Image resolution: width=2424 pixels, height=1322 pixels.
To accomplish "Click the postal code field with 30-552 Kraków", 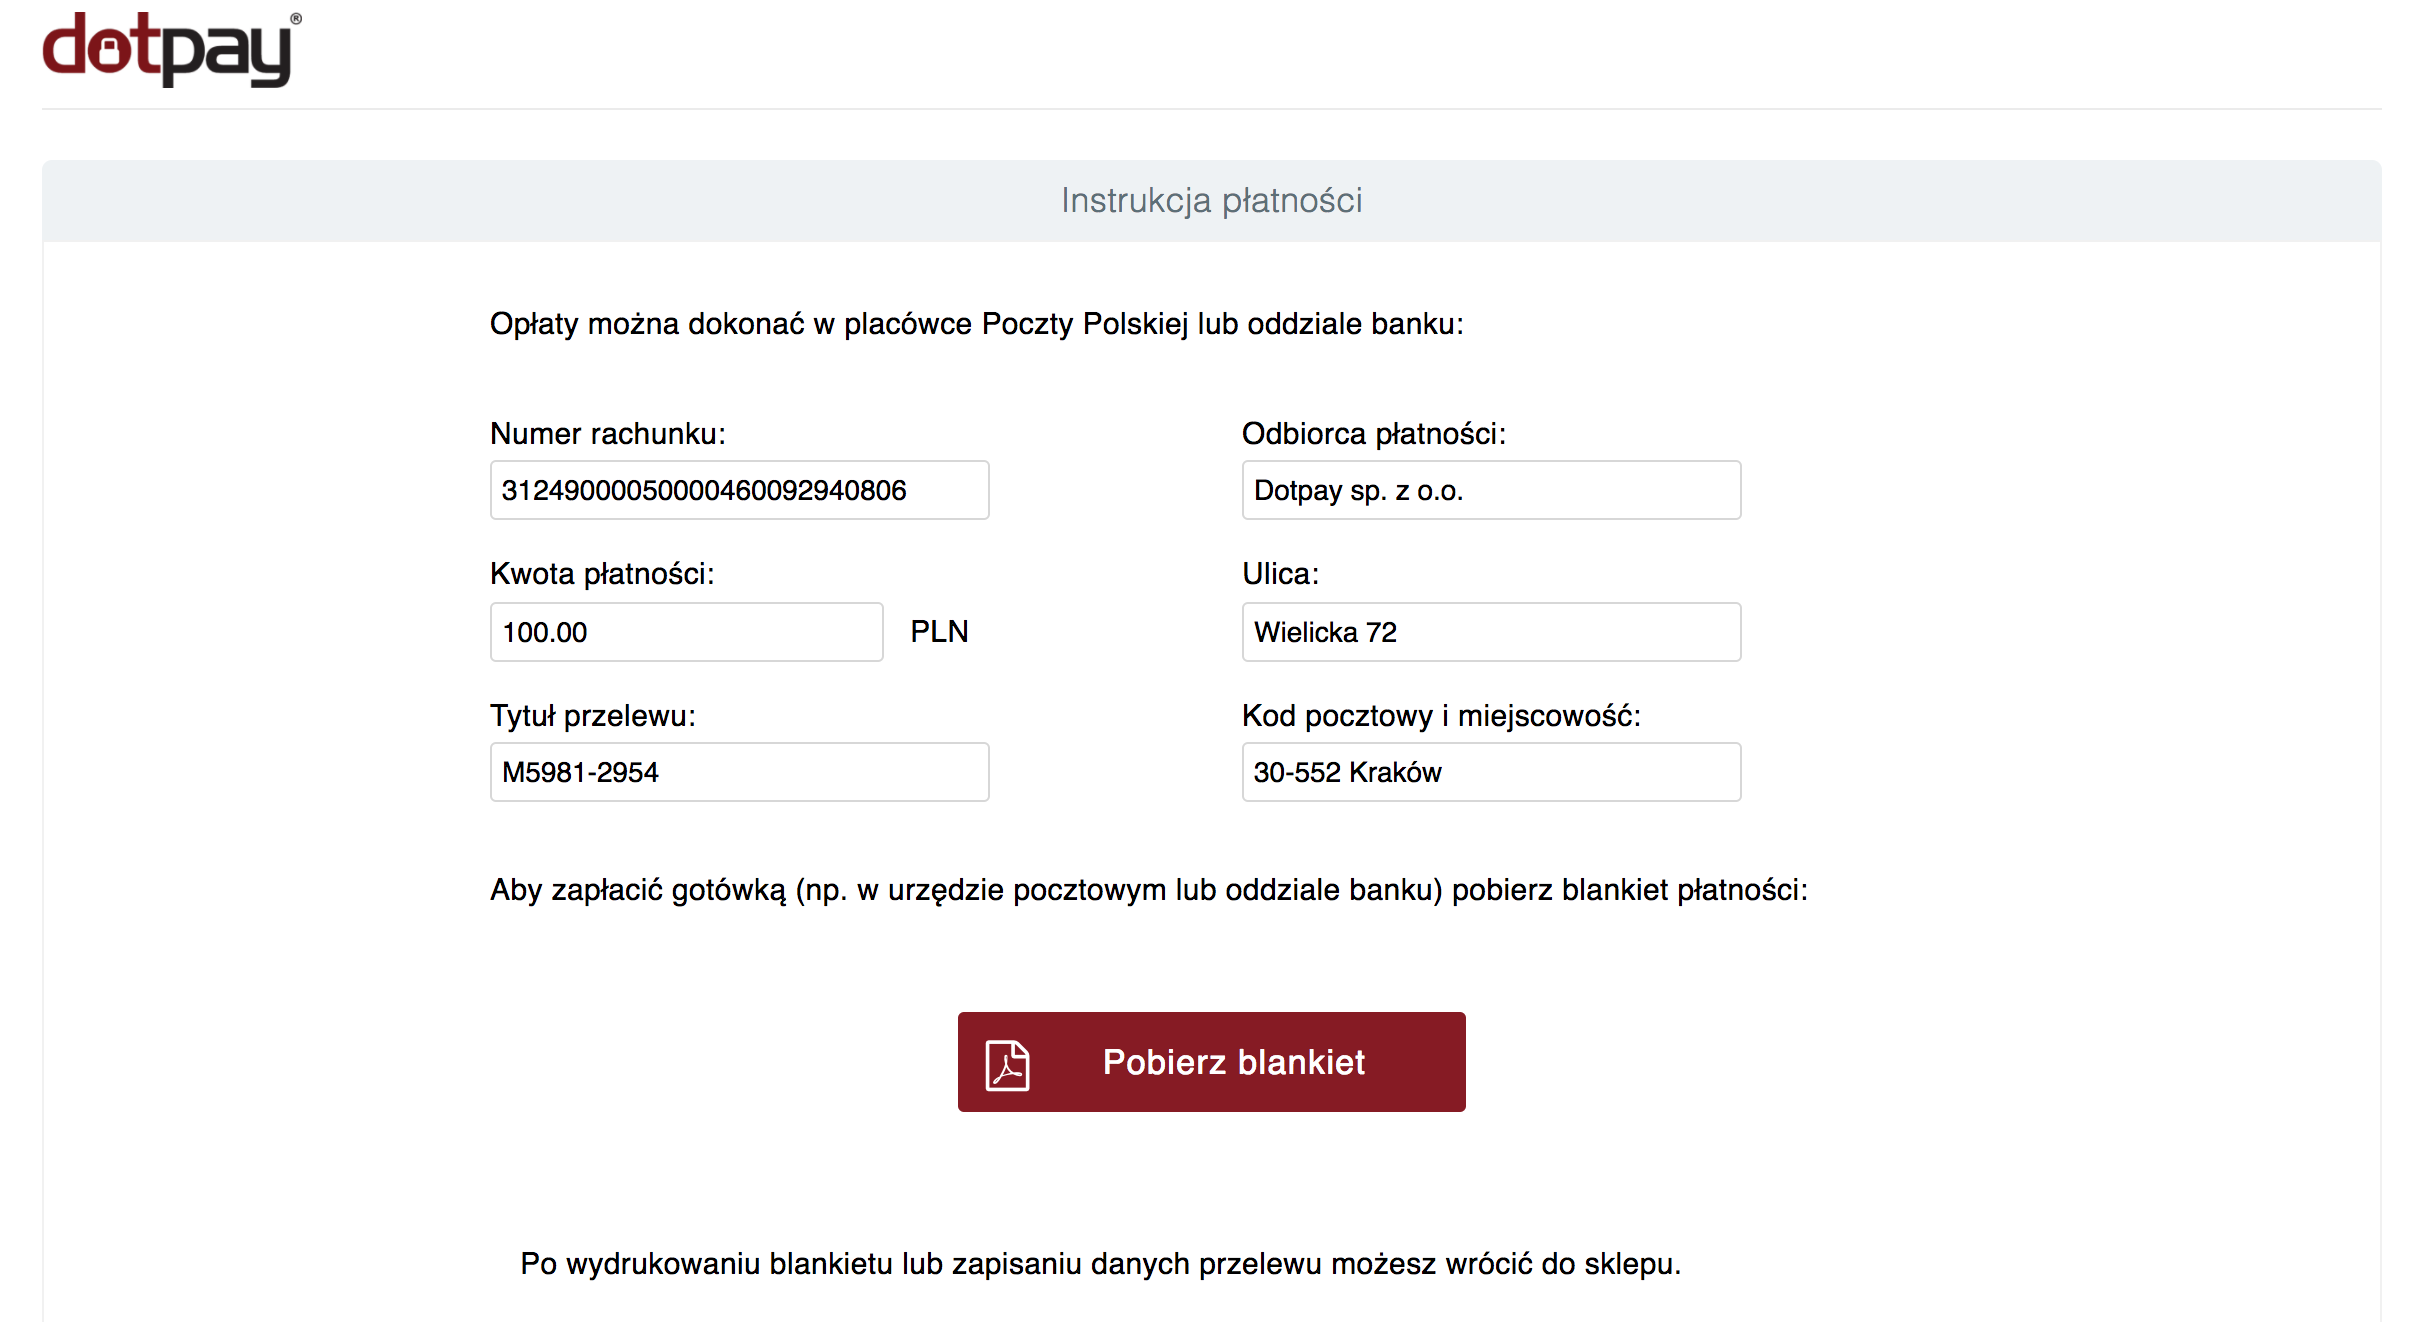I will pos(1490,772).
